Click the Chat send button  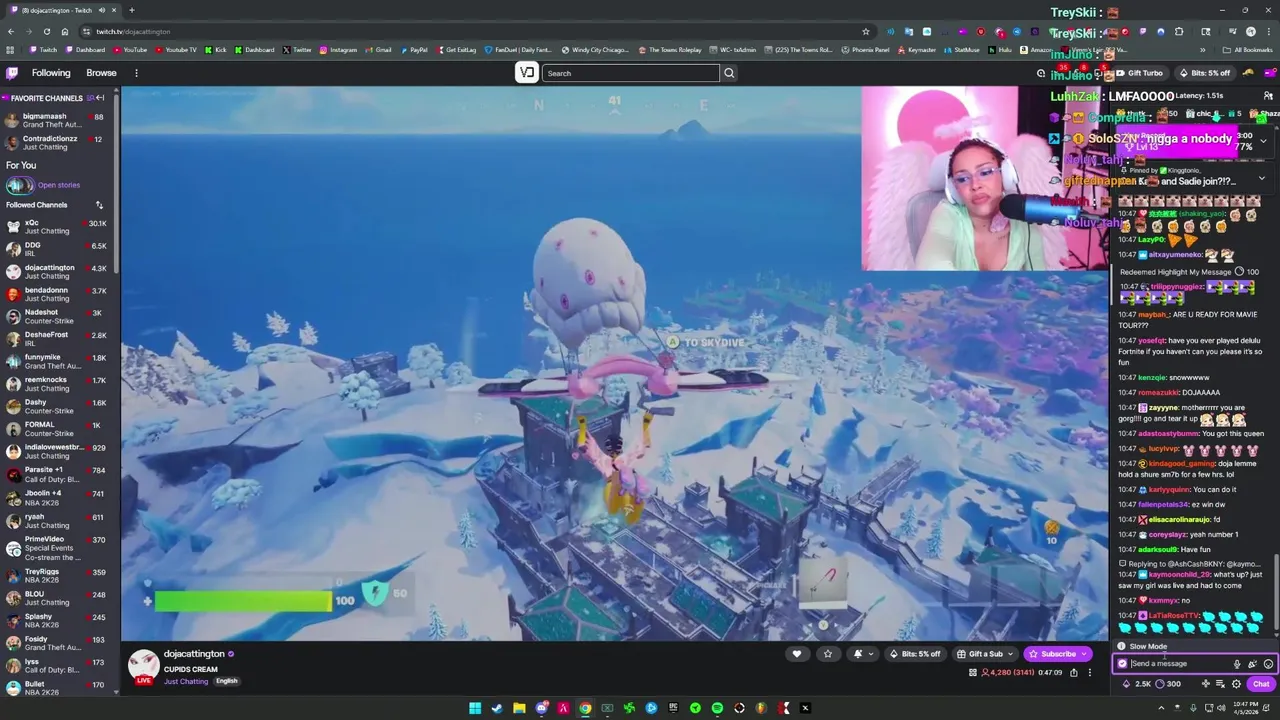[1261, 684]
